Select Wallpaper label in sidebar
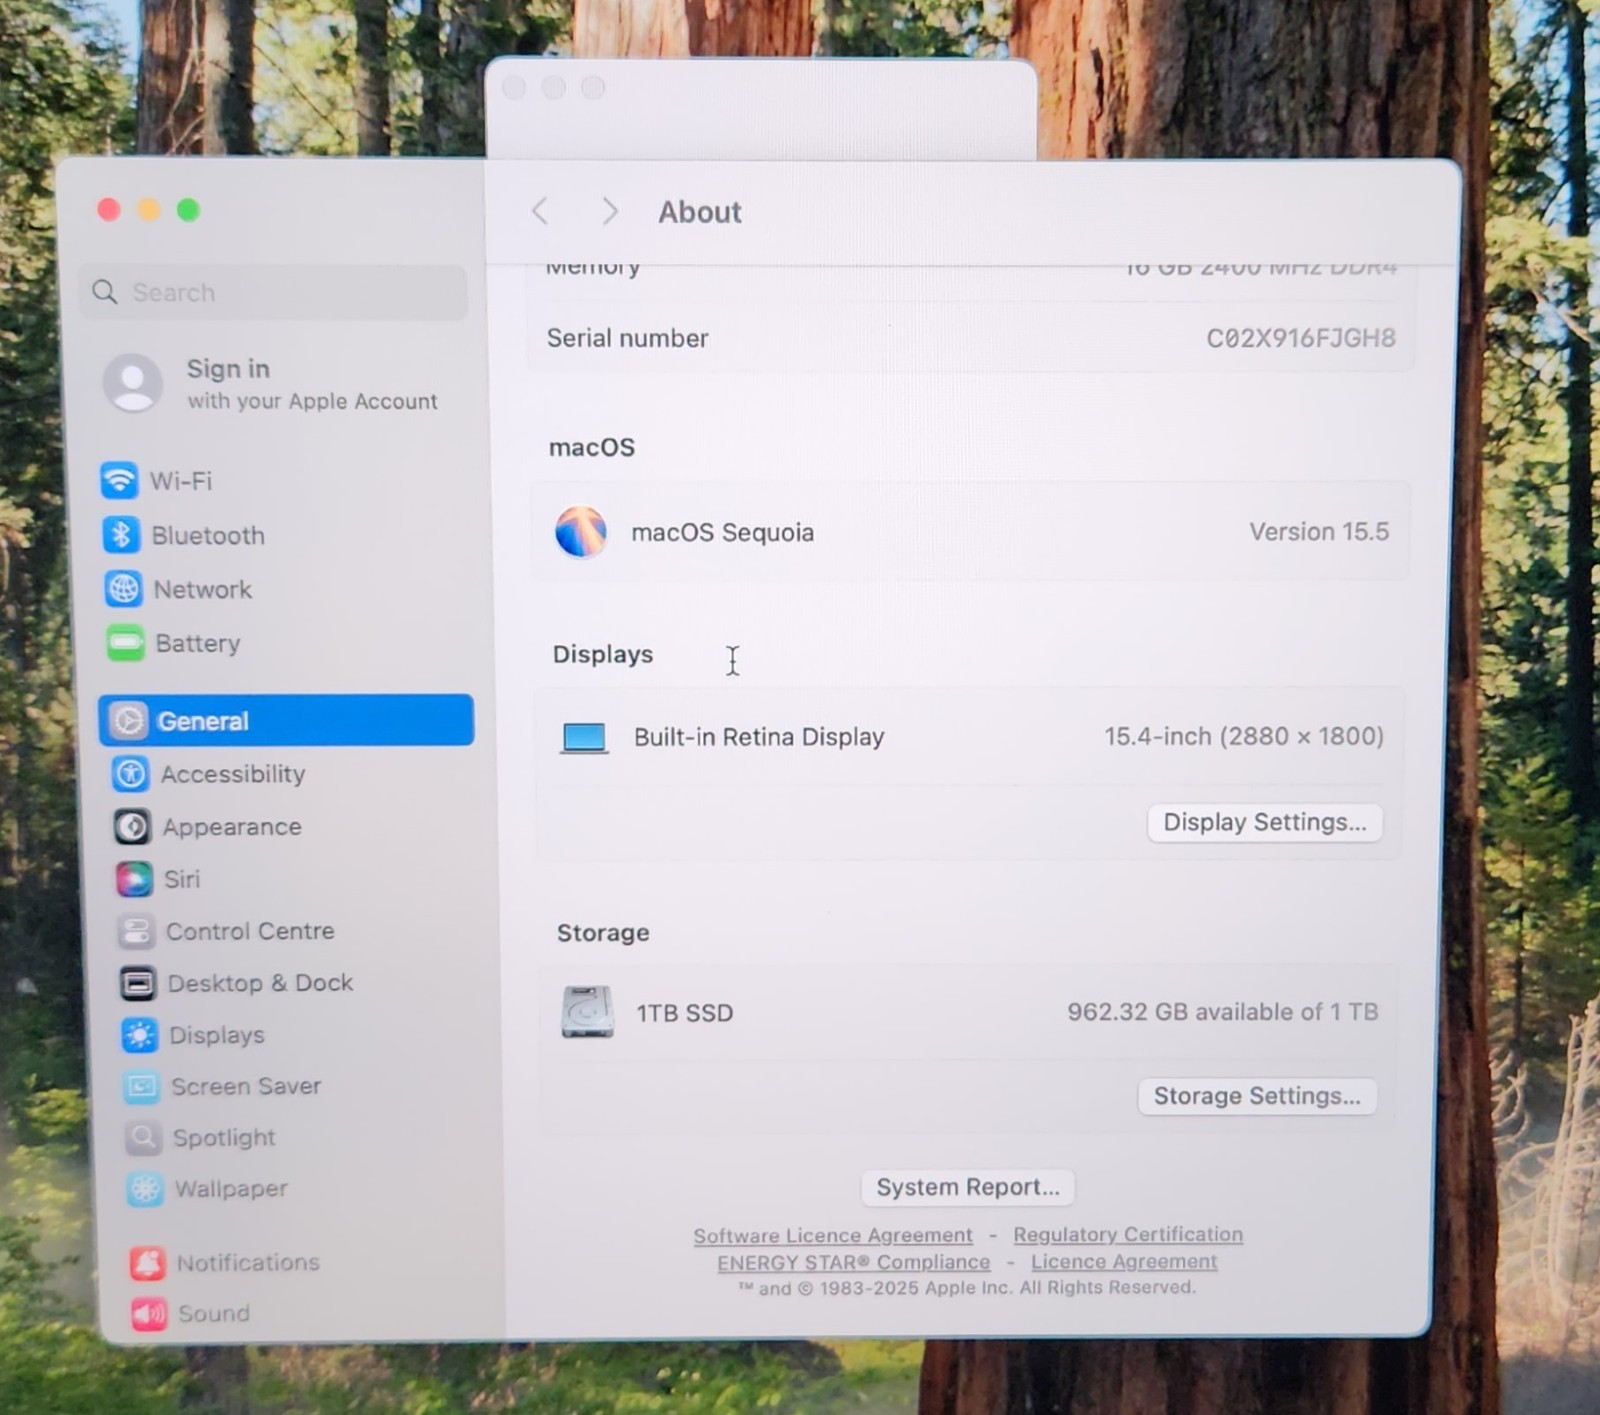Viewport: 1600px width, 1415px height. click(x=231, y=1189)
